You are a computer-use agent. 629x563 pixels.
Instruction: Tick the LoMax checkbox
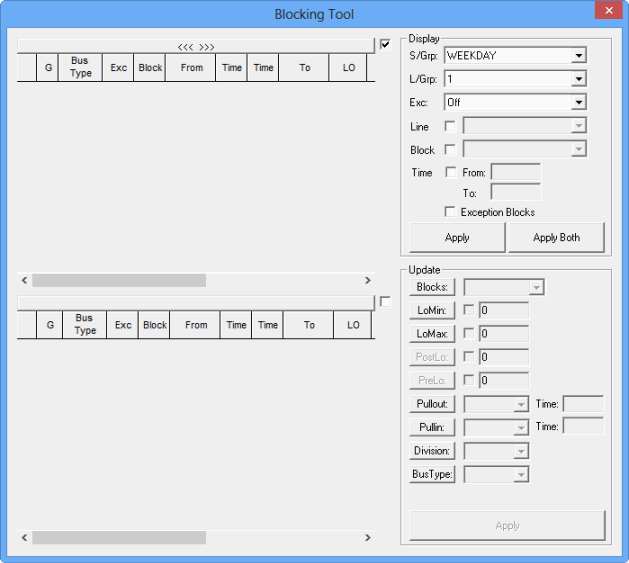coord(469,333)
